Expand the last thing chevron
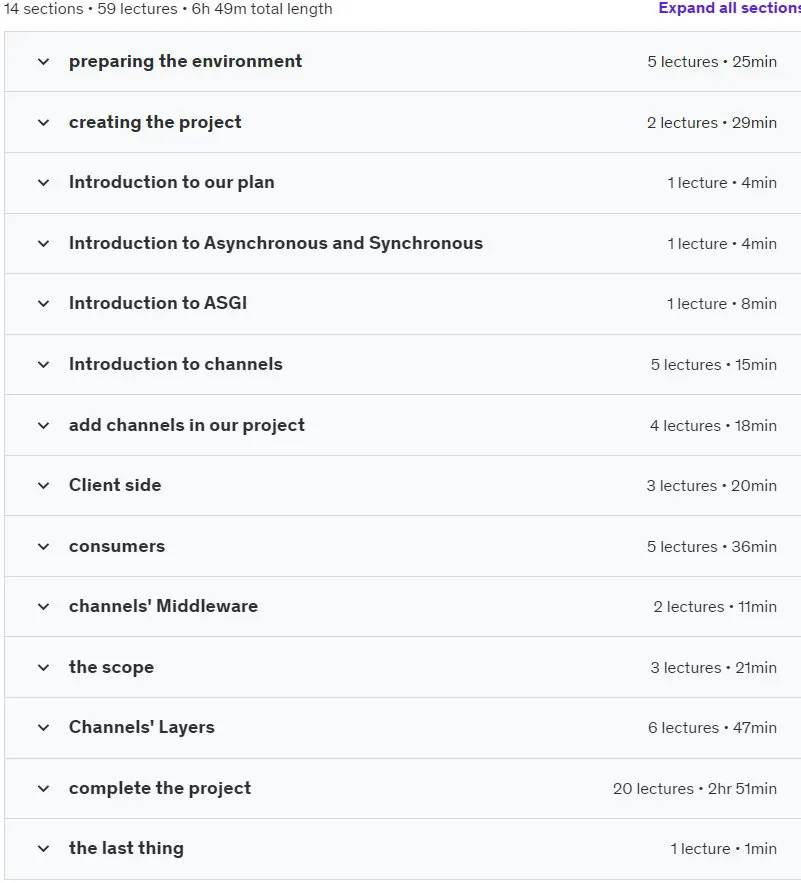The image size is (801, 883). tap(43, 849)
